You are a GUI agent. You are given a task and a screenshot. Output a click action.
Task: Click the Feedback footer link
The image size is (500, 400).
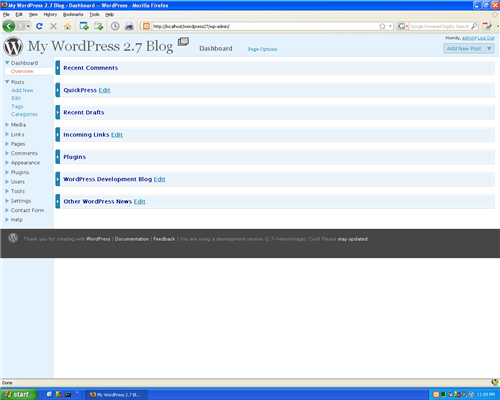point(164,239)
